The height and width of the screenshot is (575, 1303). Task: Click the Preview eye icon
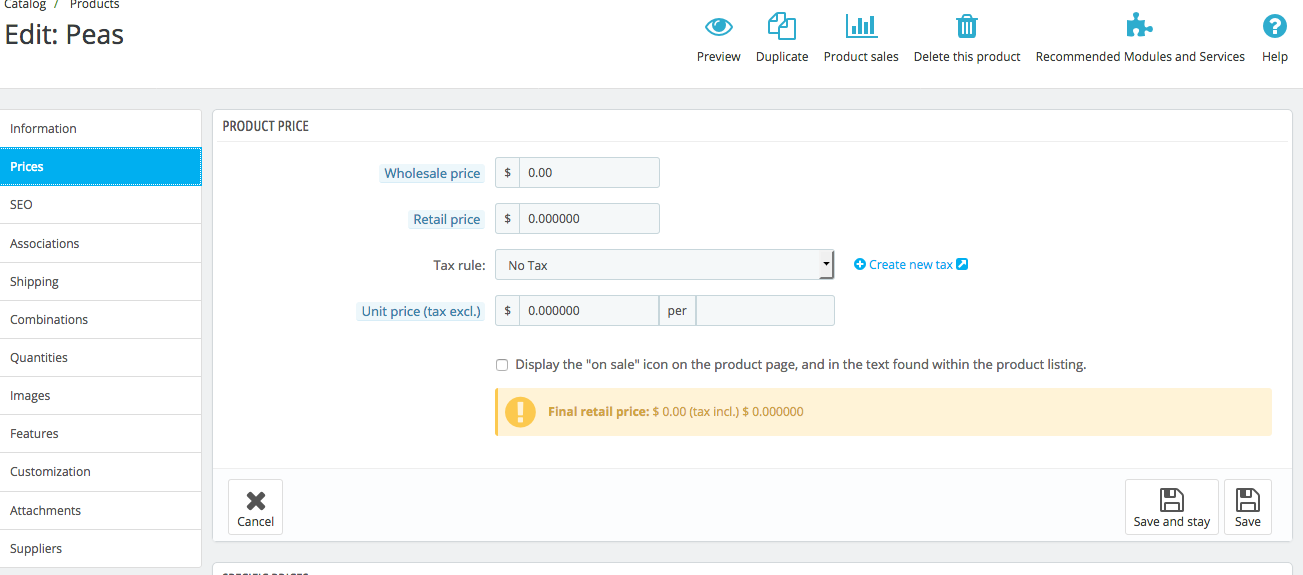(718, 27)
